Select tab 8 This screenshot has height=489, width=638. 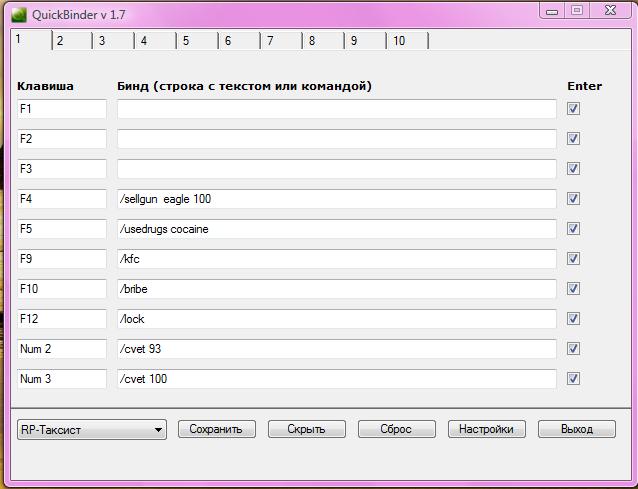pyautogui.click(x=323, y=41)
